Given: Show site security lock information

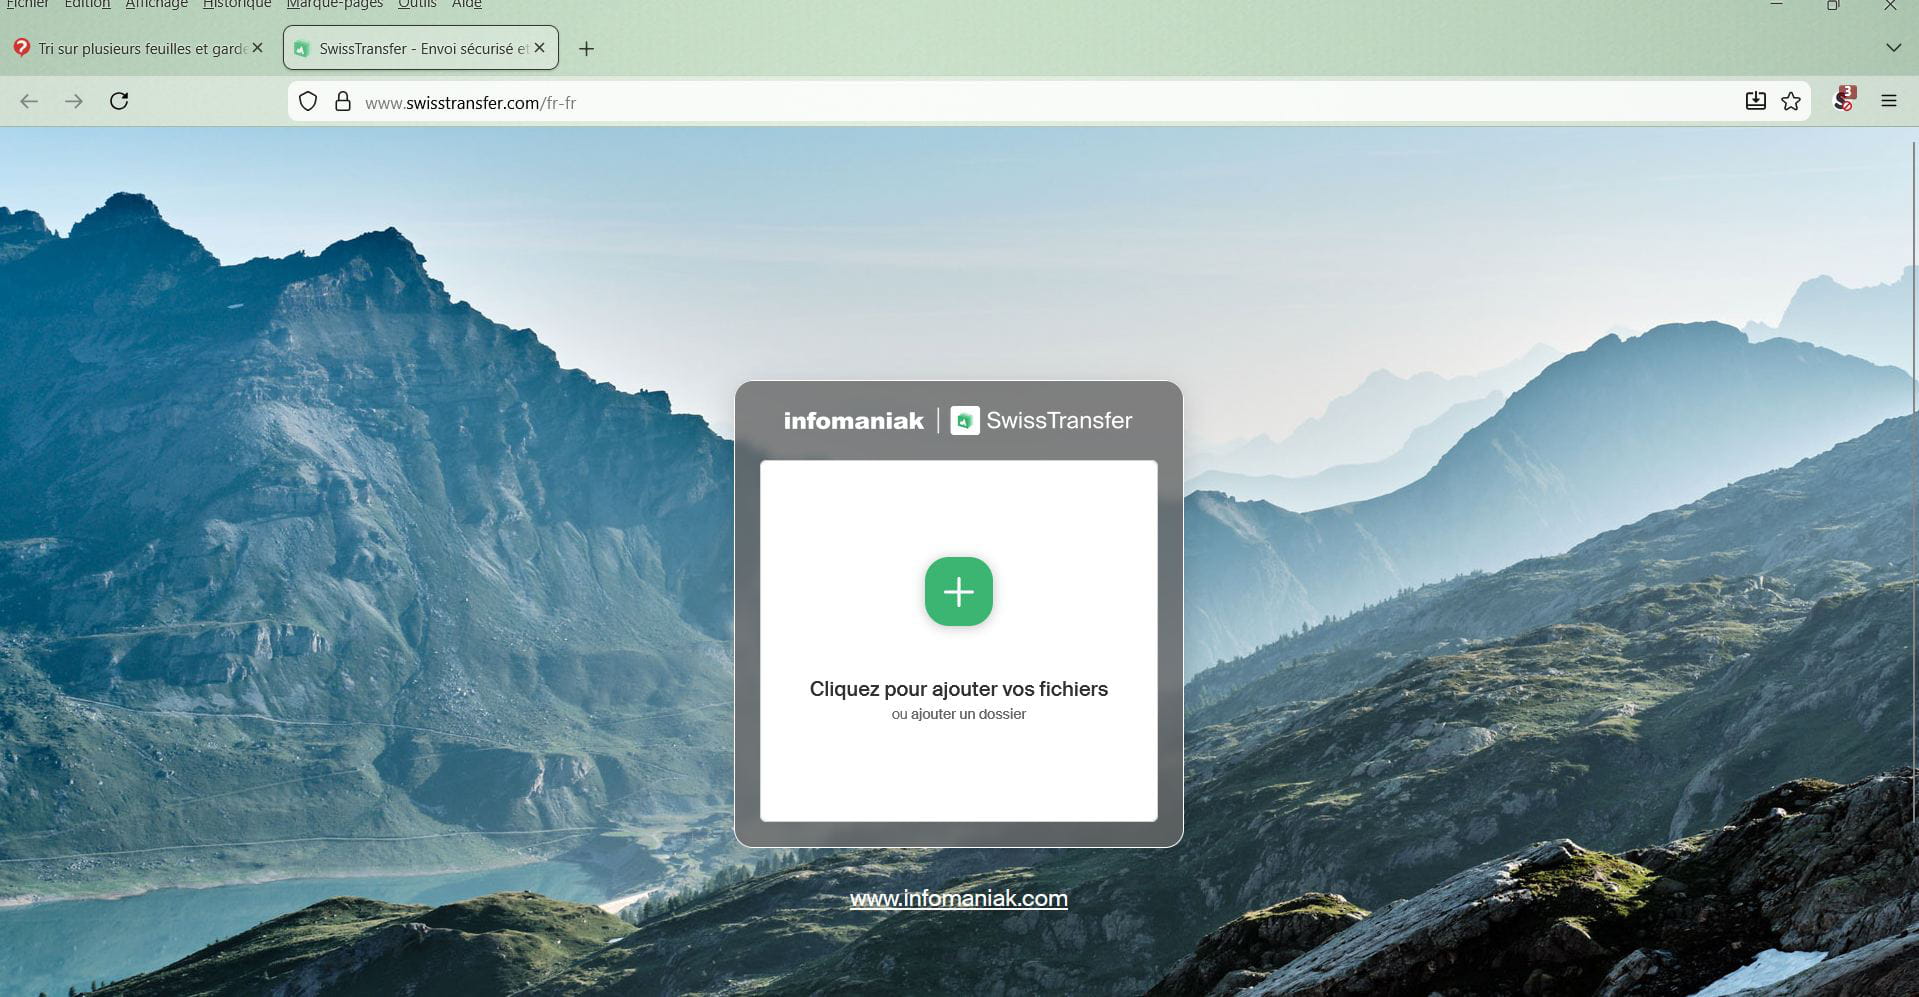Looking at the screenshot, I should (x=343, y=102).
